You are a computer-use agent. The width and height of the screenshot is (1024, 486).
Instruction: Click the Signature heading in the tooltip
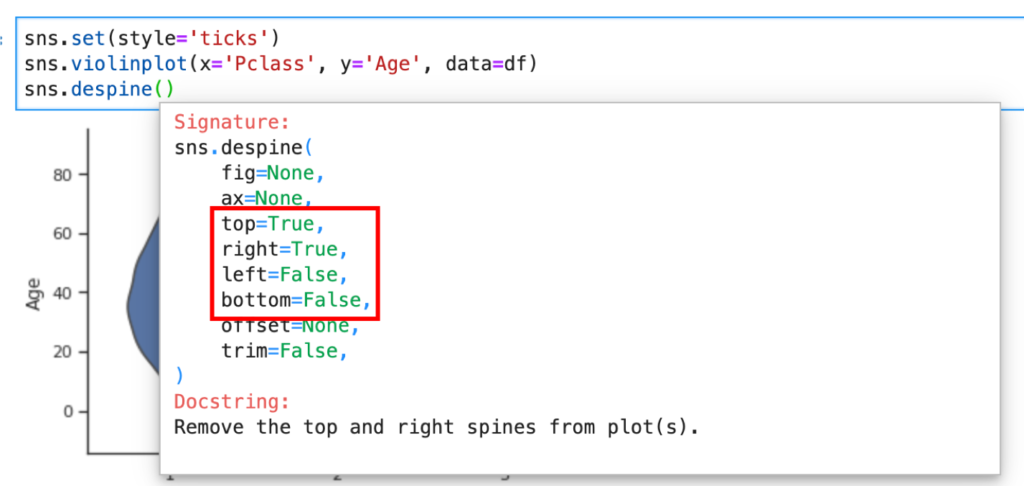pos(231,122)
